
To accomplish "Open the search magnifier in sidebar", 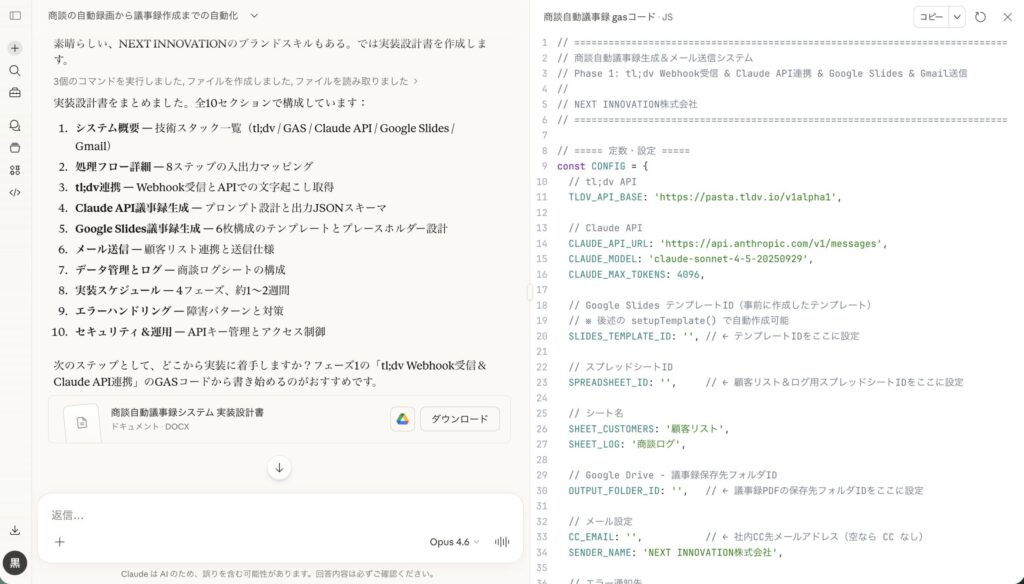I will pyautogui.click(x=15, y=71).
